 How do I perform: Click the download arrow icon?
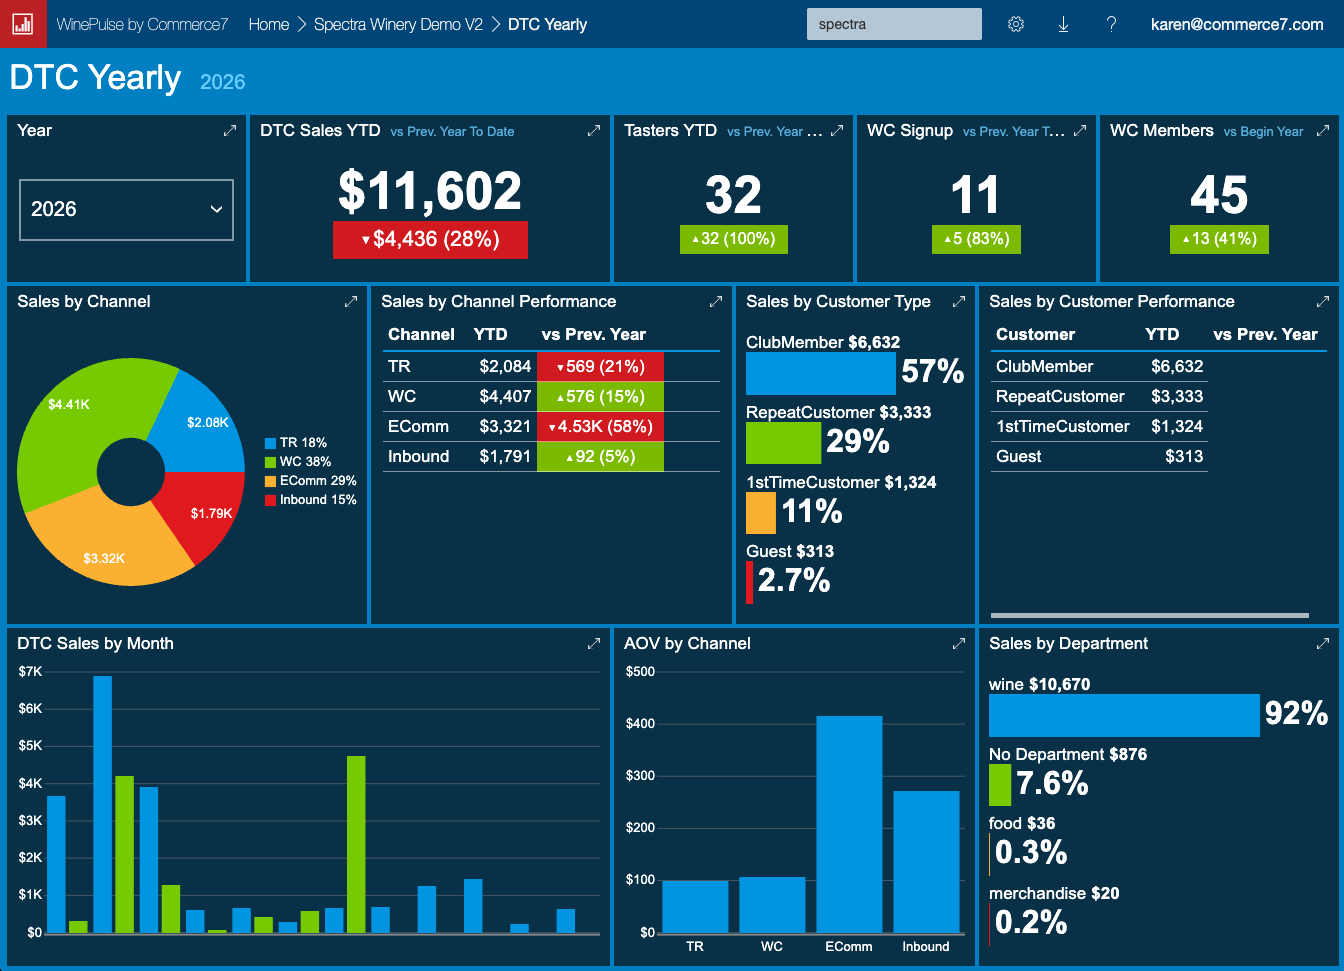[1063, 24]
